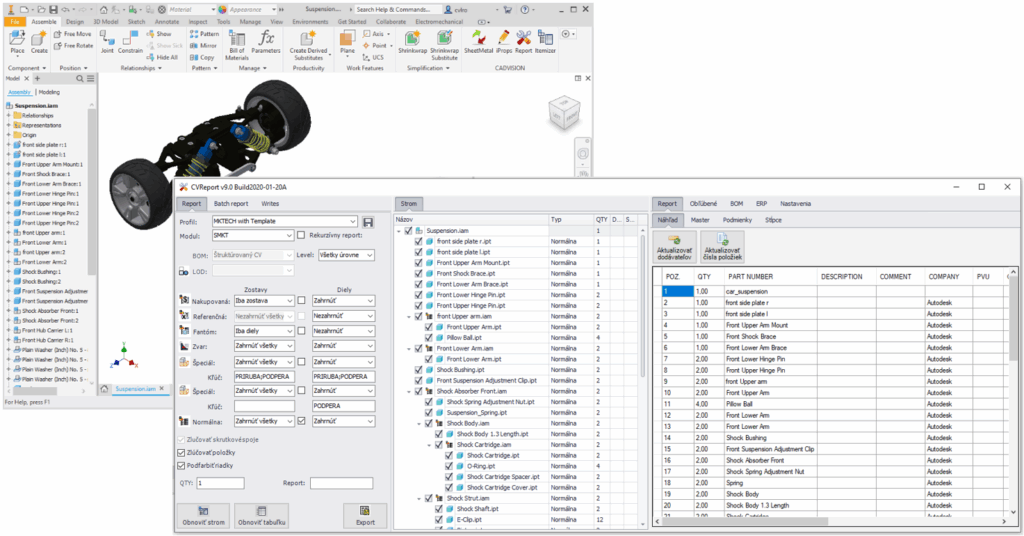The image size is (1024, 536).
Task: Toggle the Rekurzívny report checkbox
Action: [301, 235]
